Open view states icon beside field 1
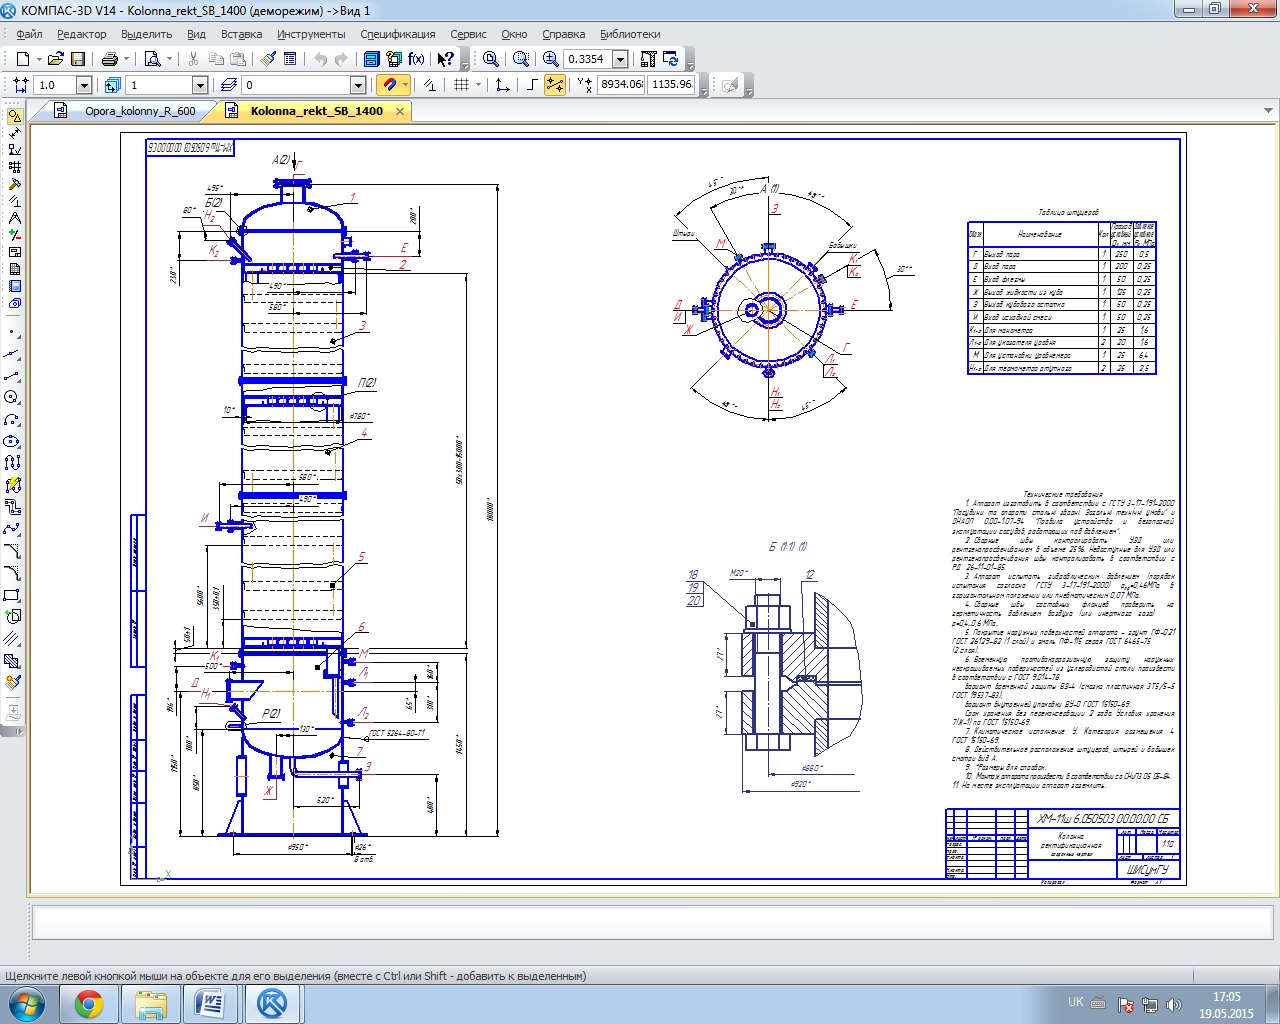1280x1024 pixels. point(112,85)
